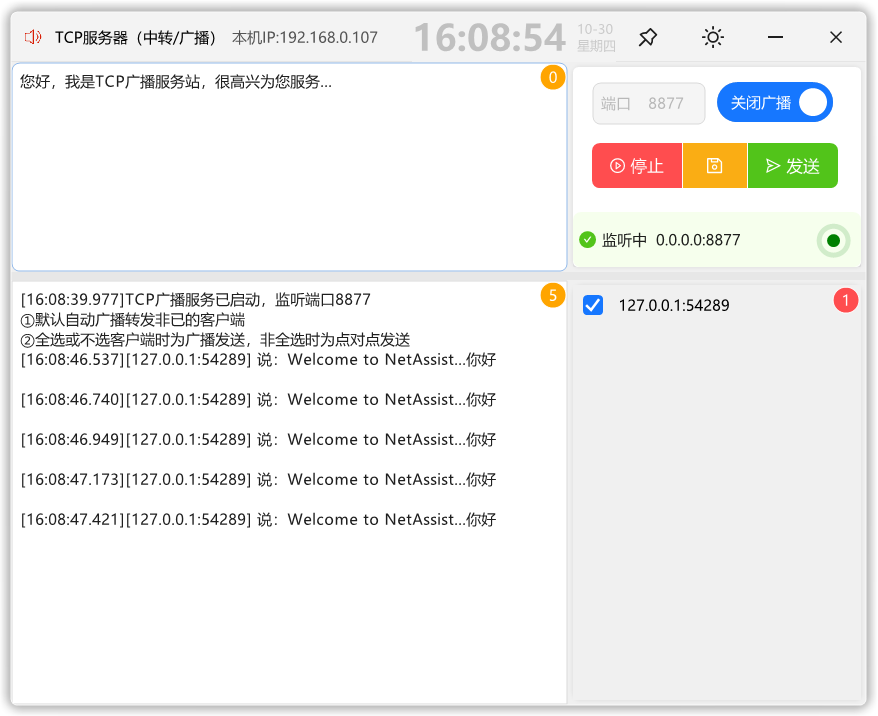Click the orange log counter badge 5
This screenshot has height=716, width=878.
[x=552, y=296]
